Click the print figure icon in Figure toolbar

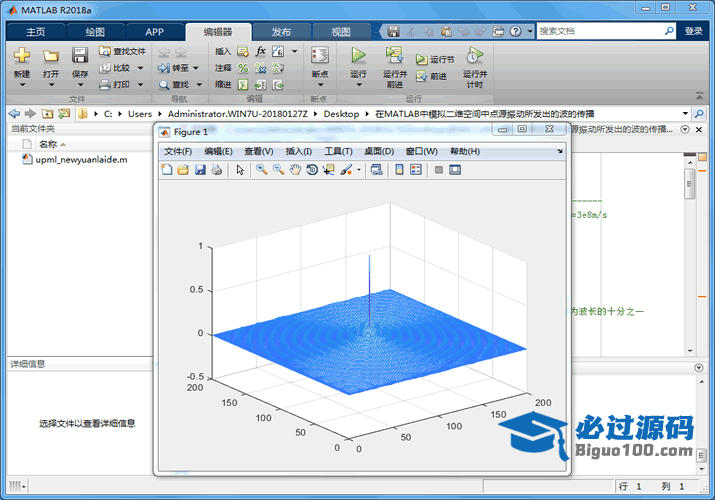tap(217, 170)
